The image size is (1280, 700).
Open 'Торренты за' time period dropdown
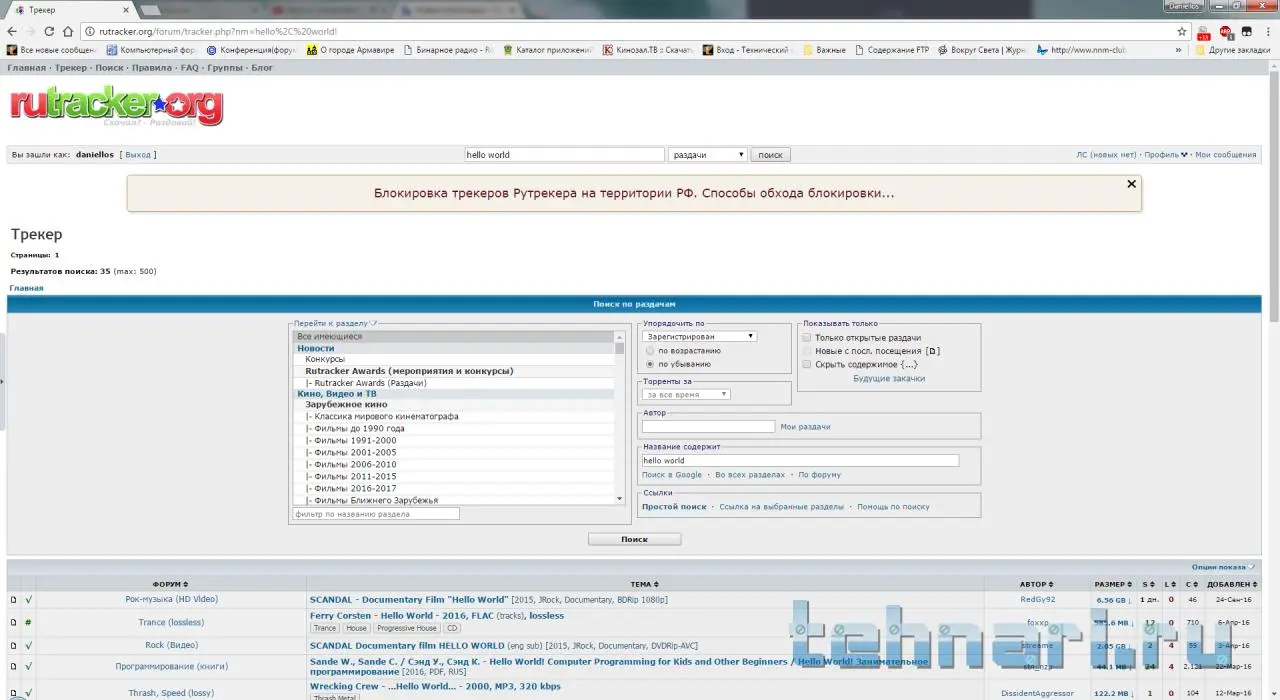686,395
